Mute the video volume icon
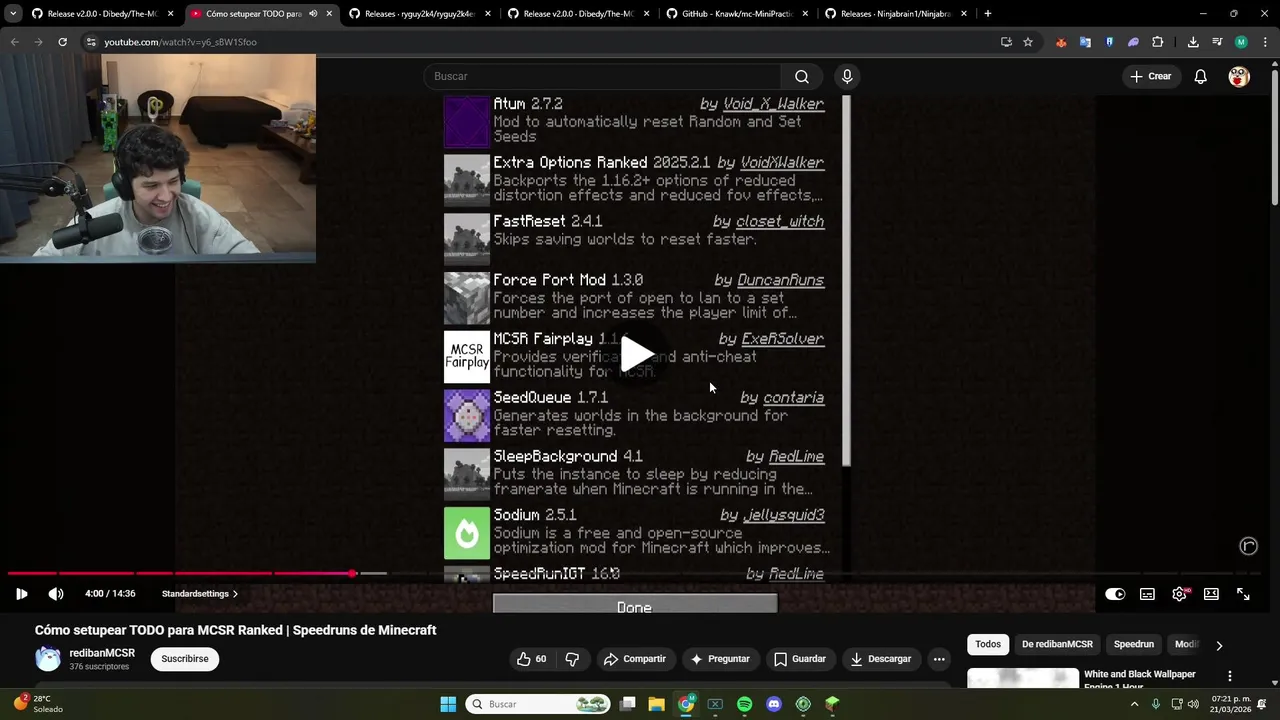The height and width of the screenshot is (720, 1280). [x=56, y=594]
